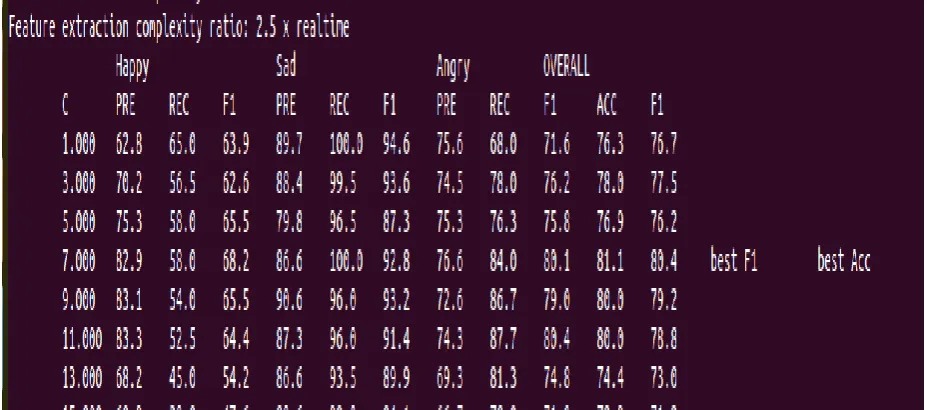This screenshot has width=927, height=410.
Task: Click the 'Feature extraction complexity ratio' line
Action: click(x=179, y=28)
